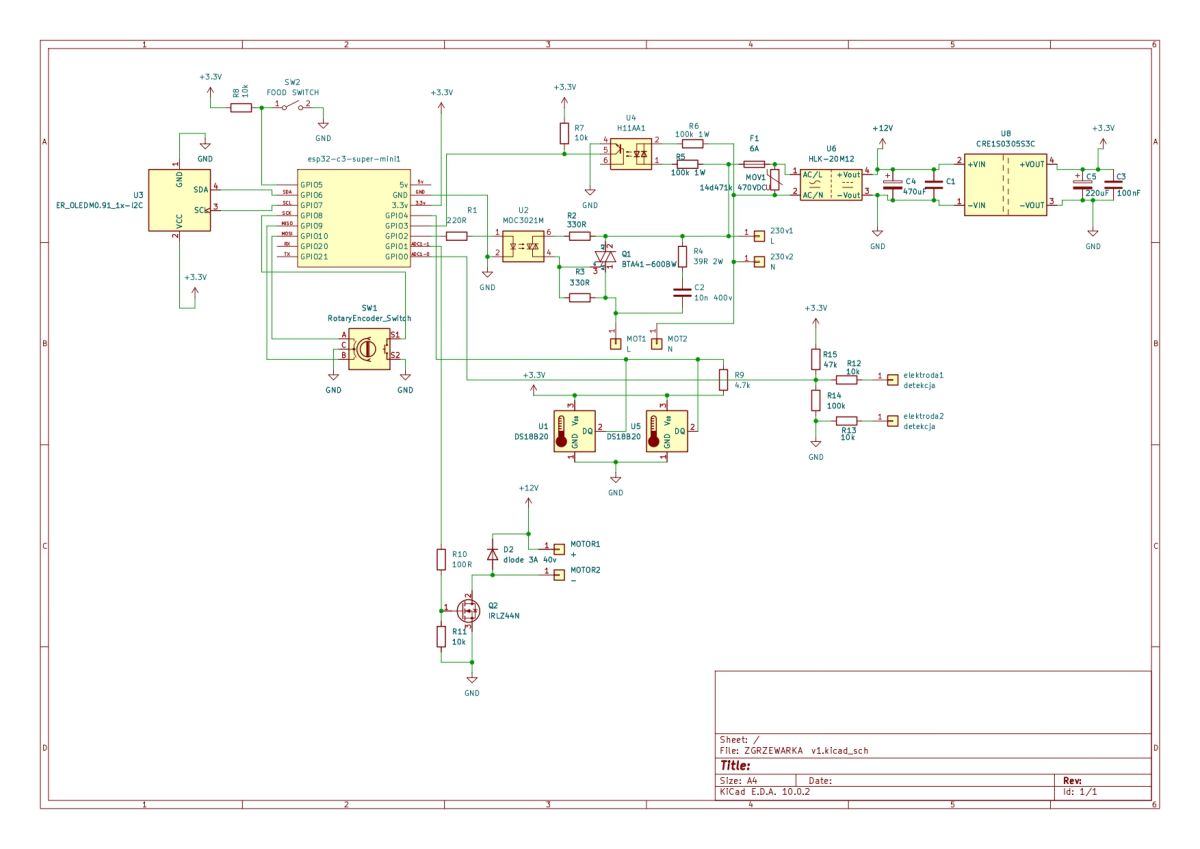Click the F1 6A fuse symbol
The width and height of the screenshot is (1200, 849).
(755, 163)
